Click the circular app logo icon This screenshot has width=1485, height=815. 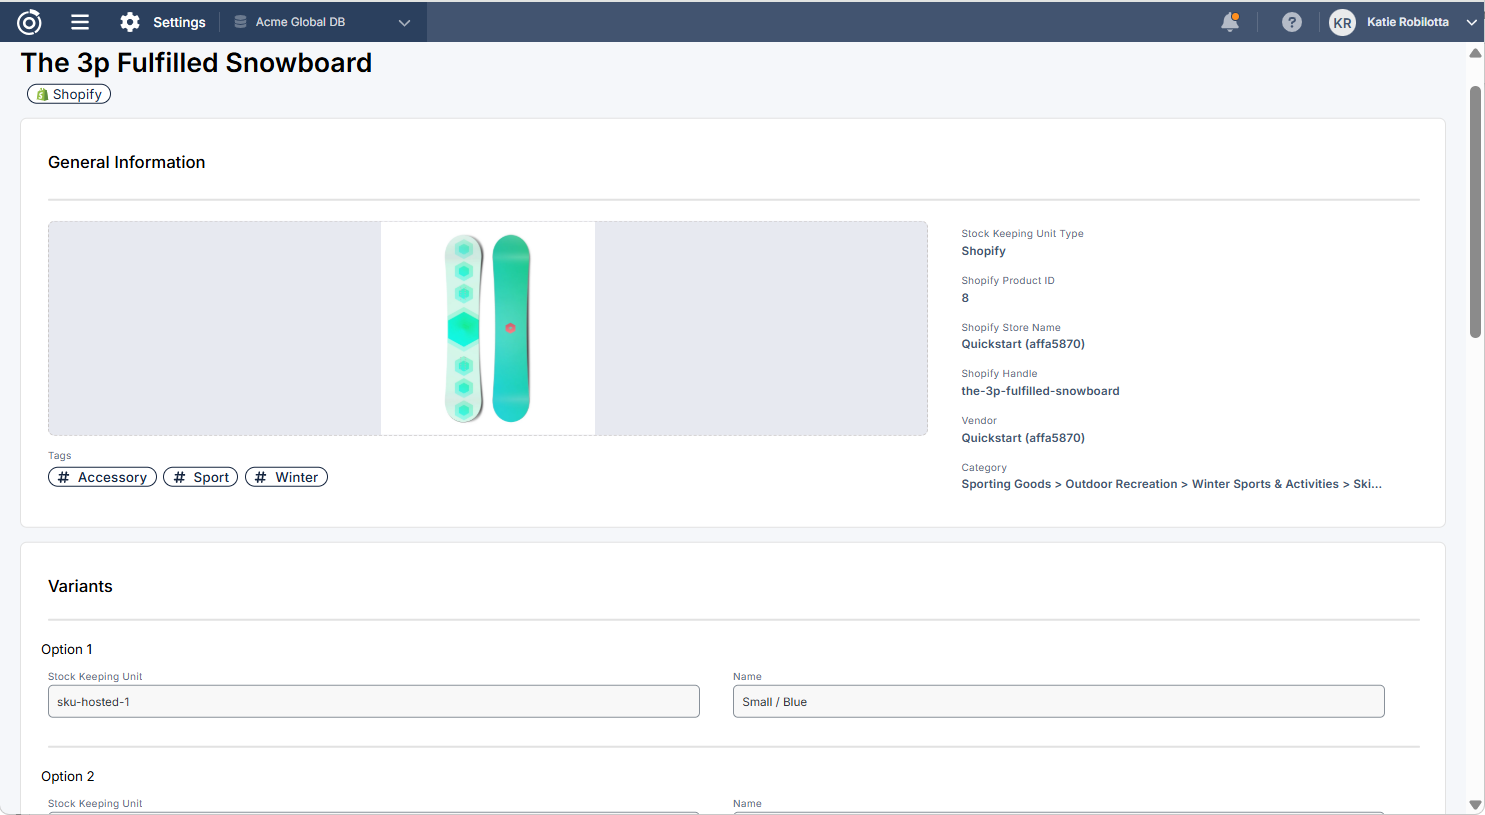[x=30, y=22]
